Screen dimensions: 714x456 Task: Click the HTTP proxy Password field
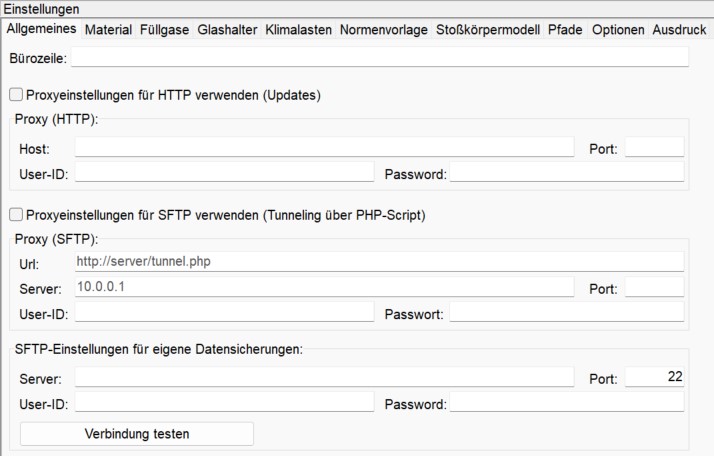coord(566,174)
